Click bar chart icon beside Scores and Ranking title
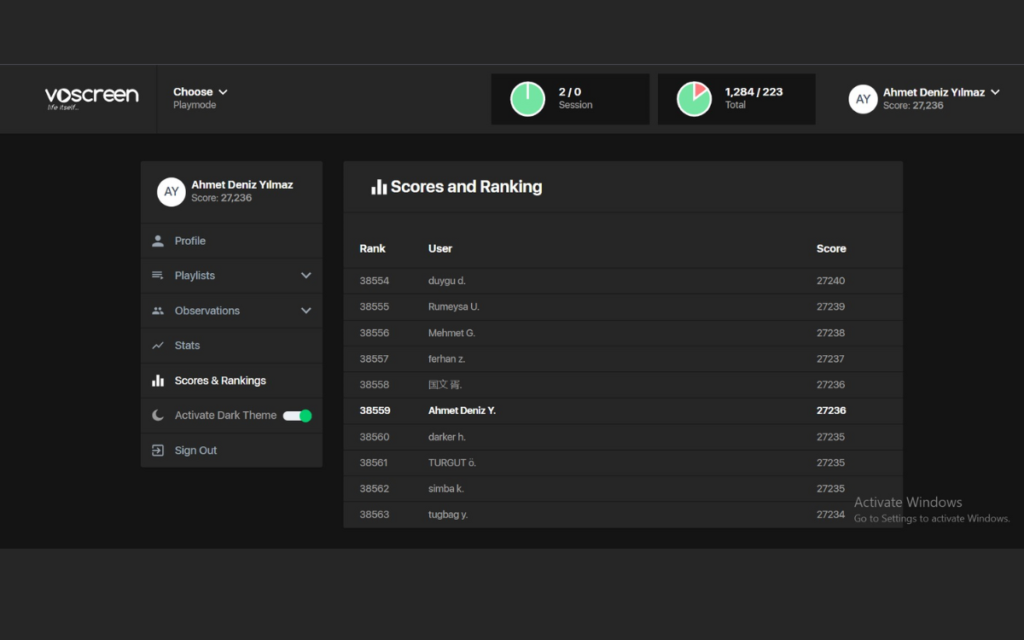 [x=379, y=187]
